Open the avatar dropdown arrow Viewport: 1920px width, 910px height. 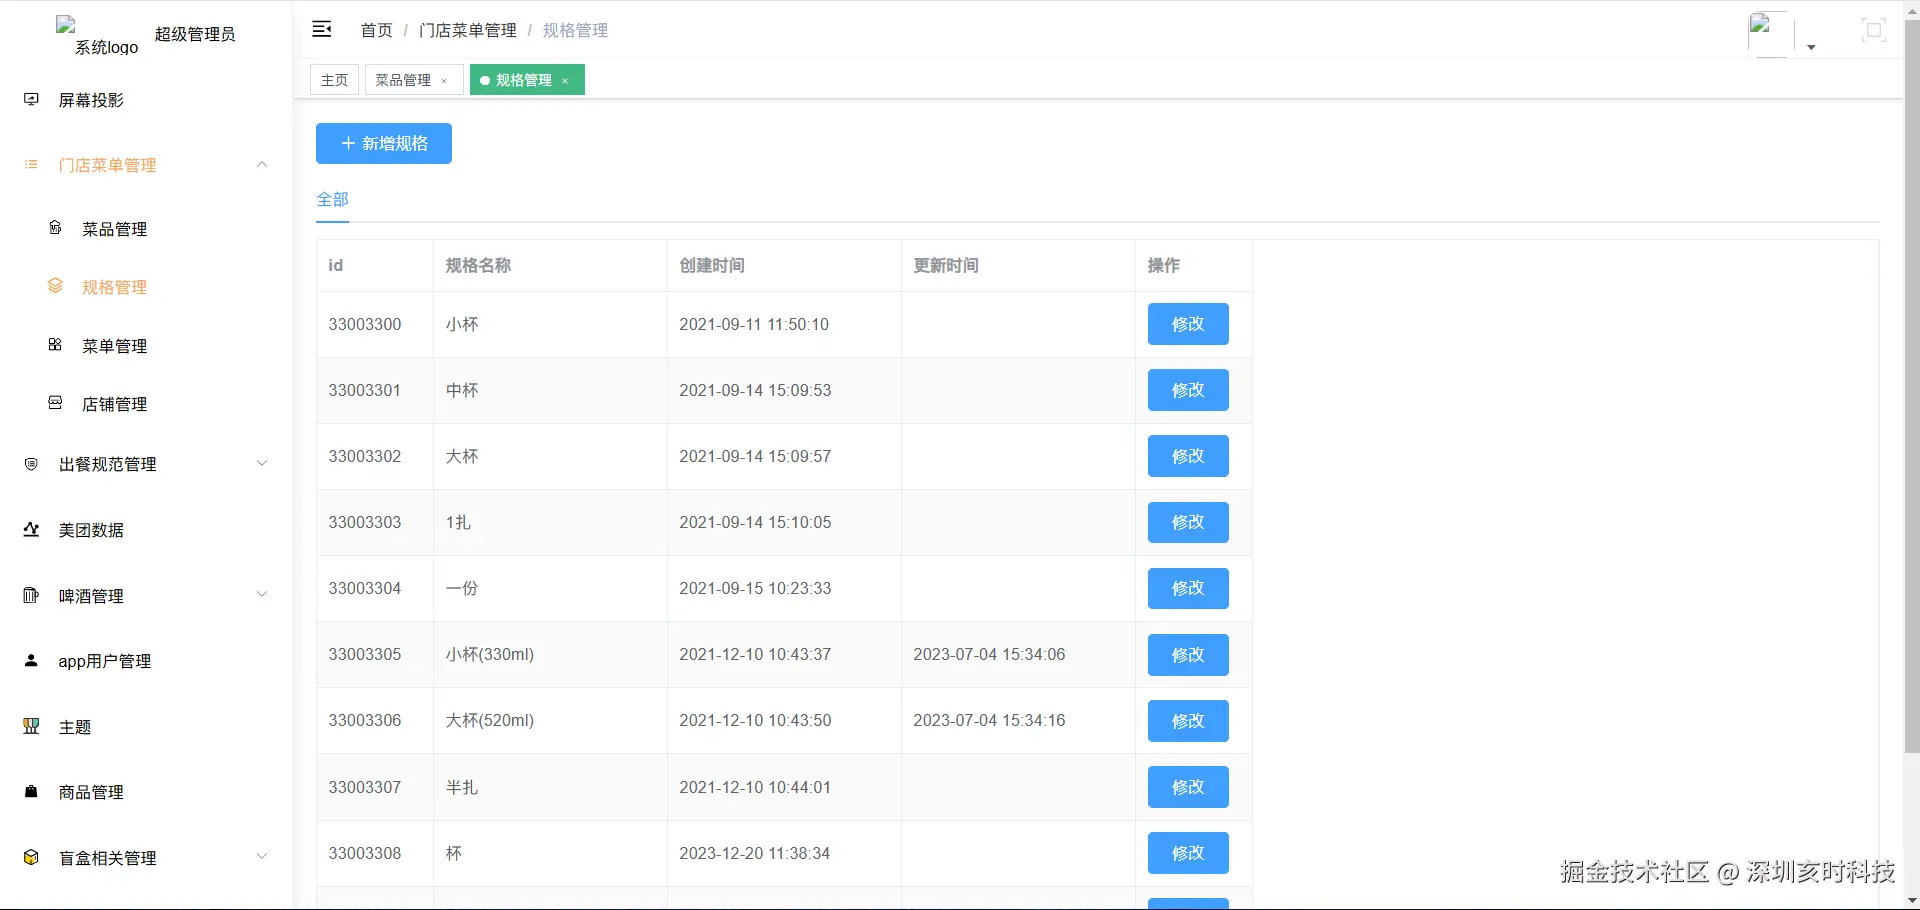click(1811, 48)
